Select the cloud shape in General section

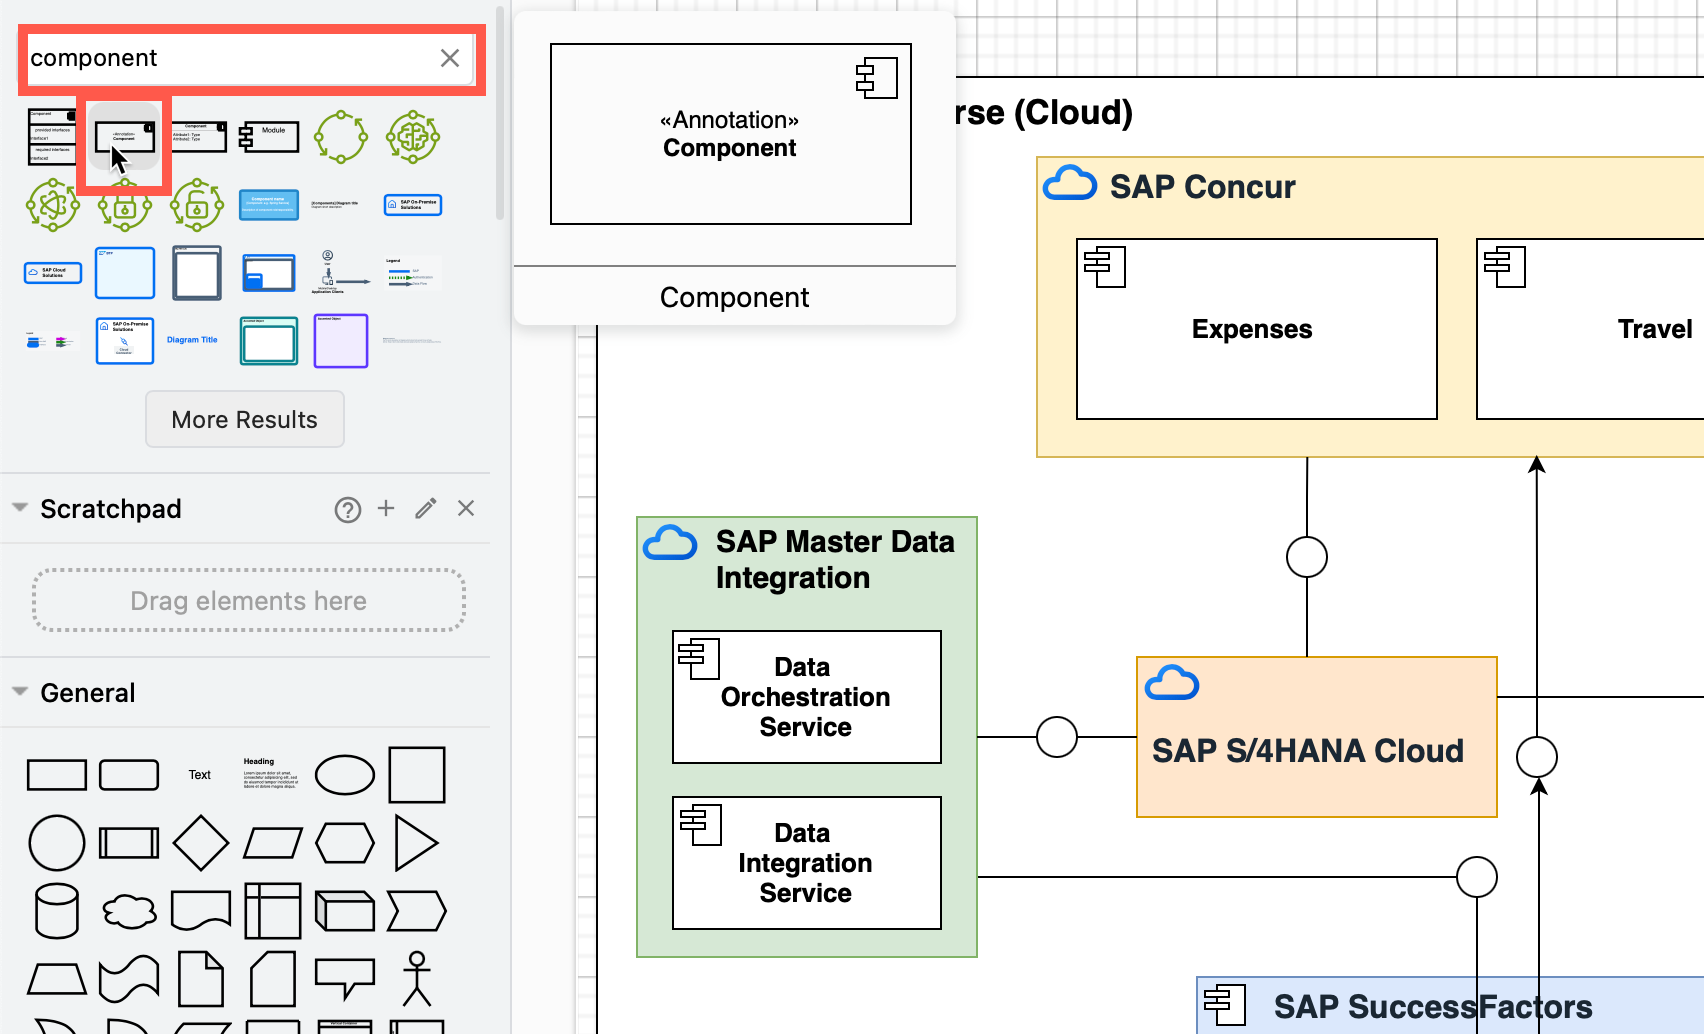[129, 910]
